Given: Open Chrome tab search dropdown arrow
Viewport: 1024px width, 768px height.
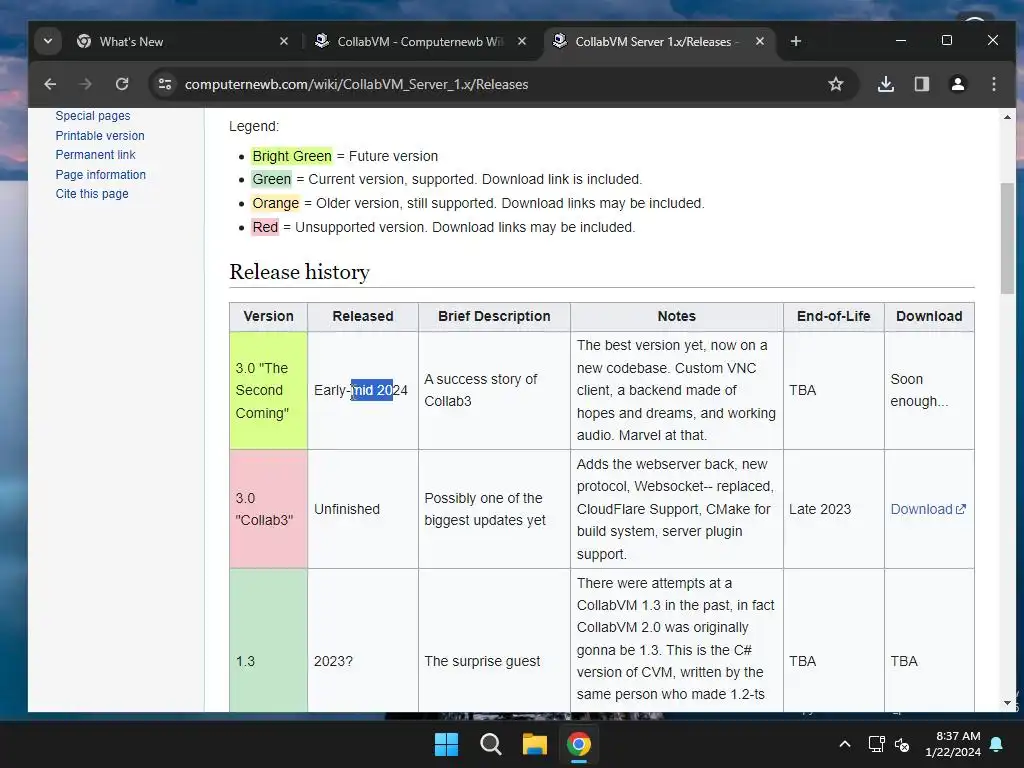Looking at the screenshot, I should point(48,41).
